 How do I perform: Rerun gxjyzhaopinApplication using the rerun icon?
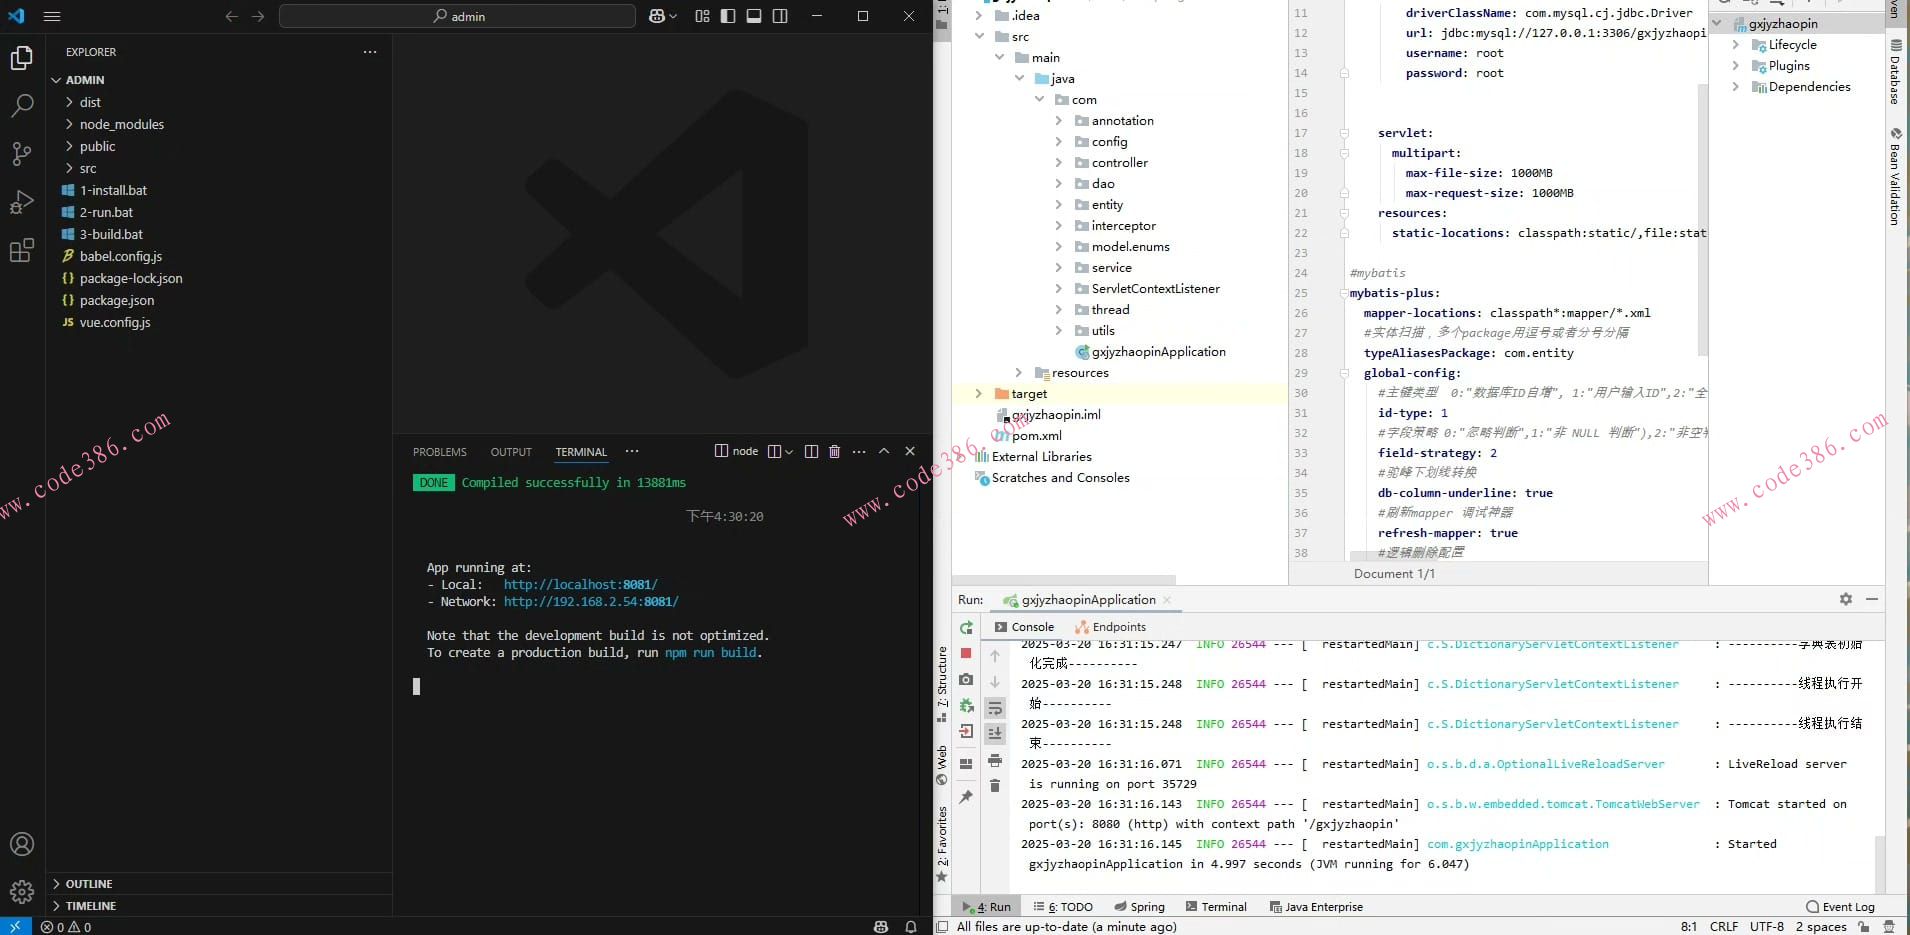pos(966,628)
